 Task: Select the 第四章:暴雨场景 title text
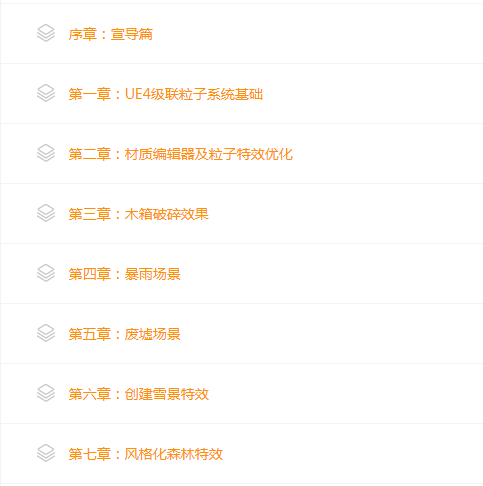pyautogui.click(x=125, y=274)
